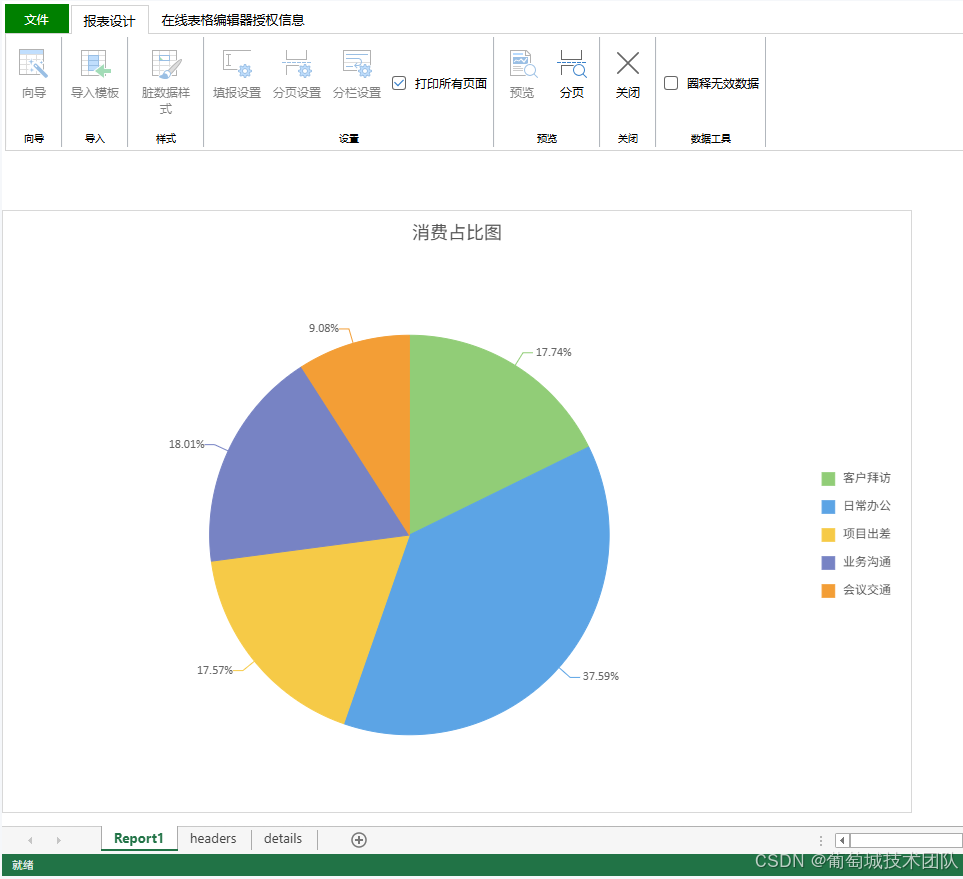Open the 向导 wizard tool
This screenshot has width=963, height=879.
(34, 74)
